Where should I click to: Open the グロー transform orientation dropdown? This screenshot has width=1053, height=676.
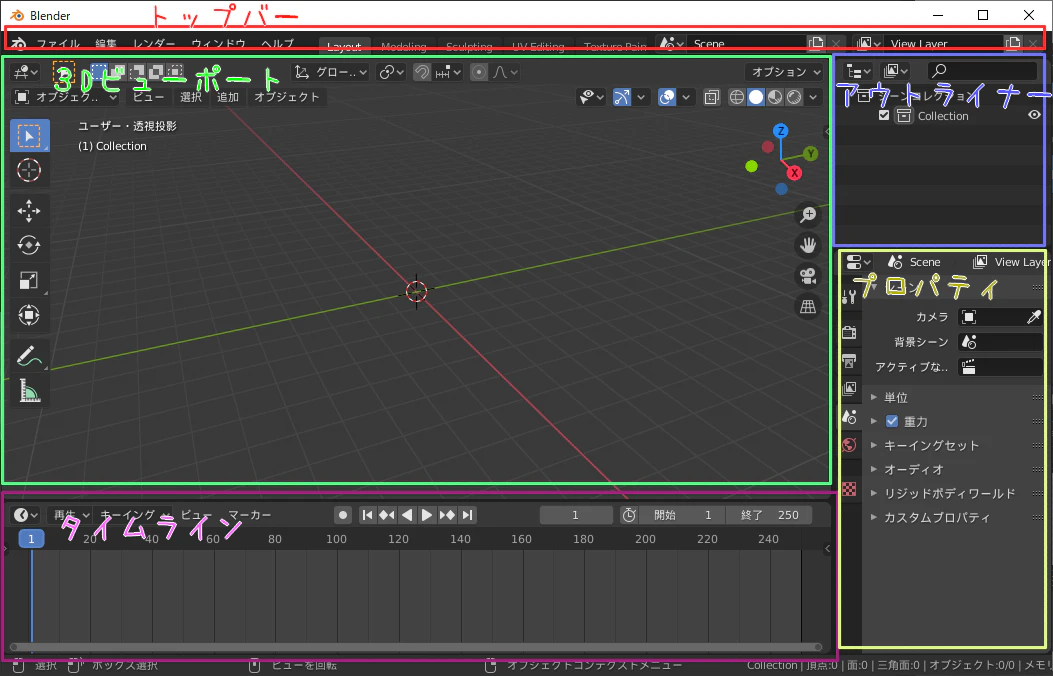[331, 73]
